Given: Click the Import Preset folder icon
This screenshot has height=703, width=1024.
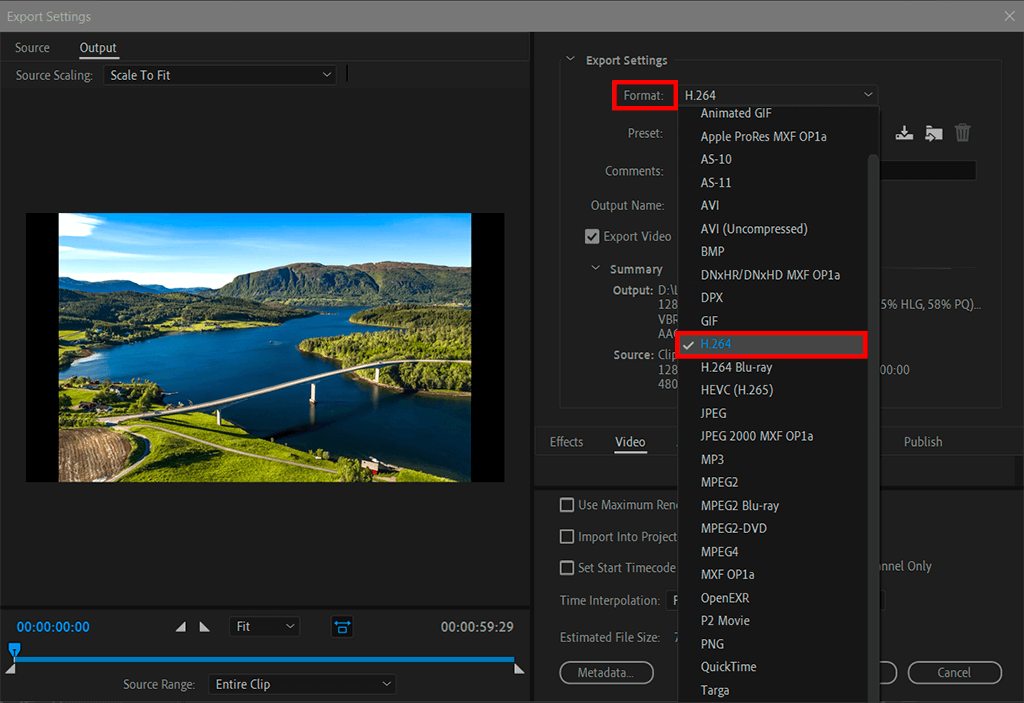Looking at the screenshot, I should tap(933, 133).
